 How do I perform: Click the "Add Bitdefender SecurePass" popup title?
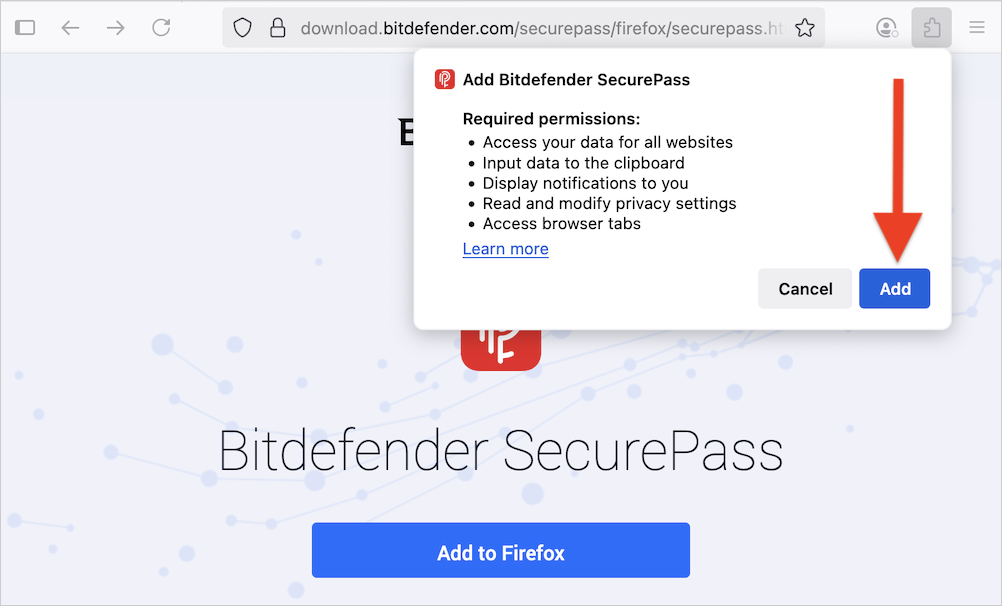[576, 80]
